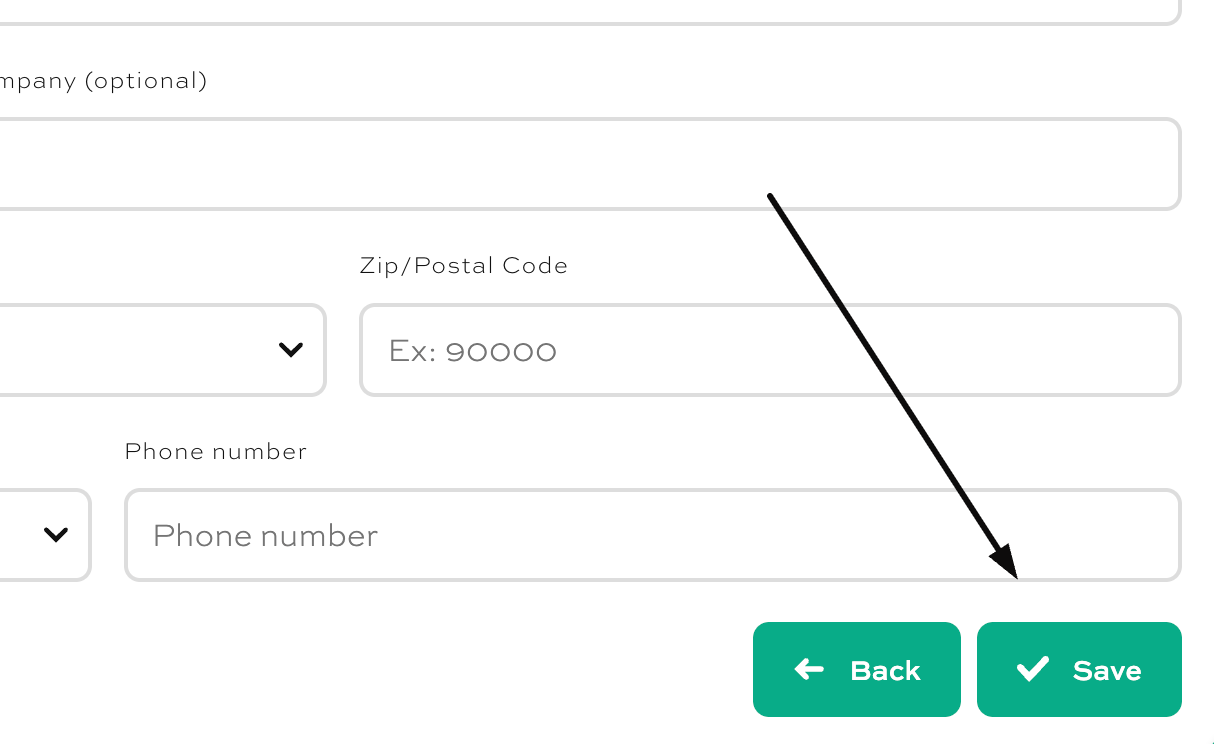Focus the Phone number input field
The width and height of the screenshot is (1214, 744).
653,535
